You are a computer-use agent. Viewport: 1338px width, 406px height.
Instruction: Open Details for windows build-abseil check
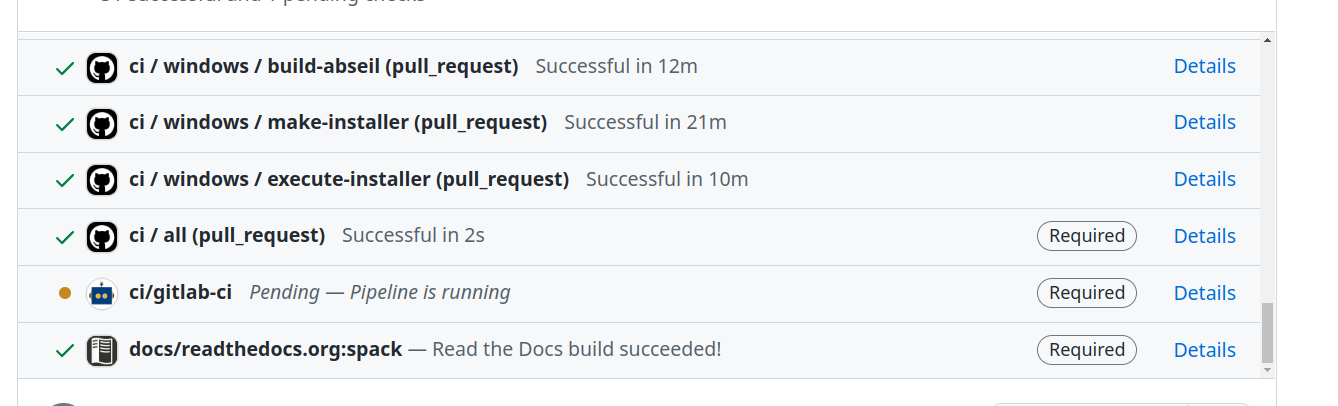point(1204,66)
